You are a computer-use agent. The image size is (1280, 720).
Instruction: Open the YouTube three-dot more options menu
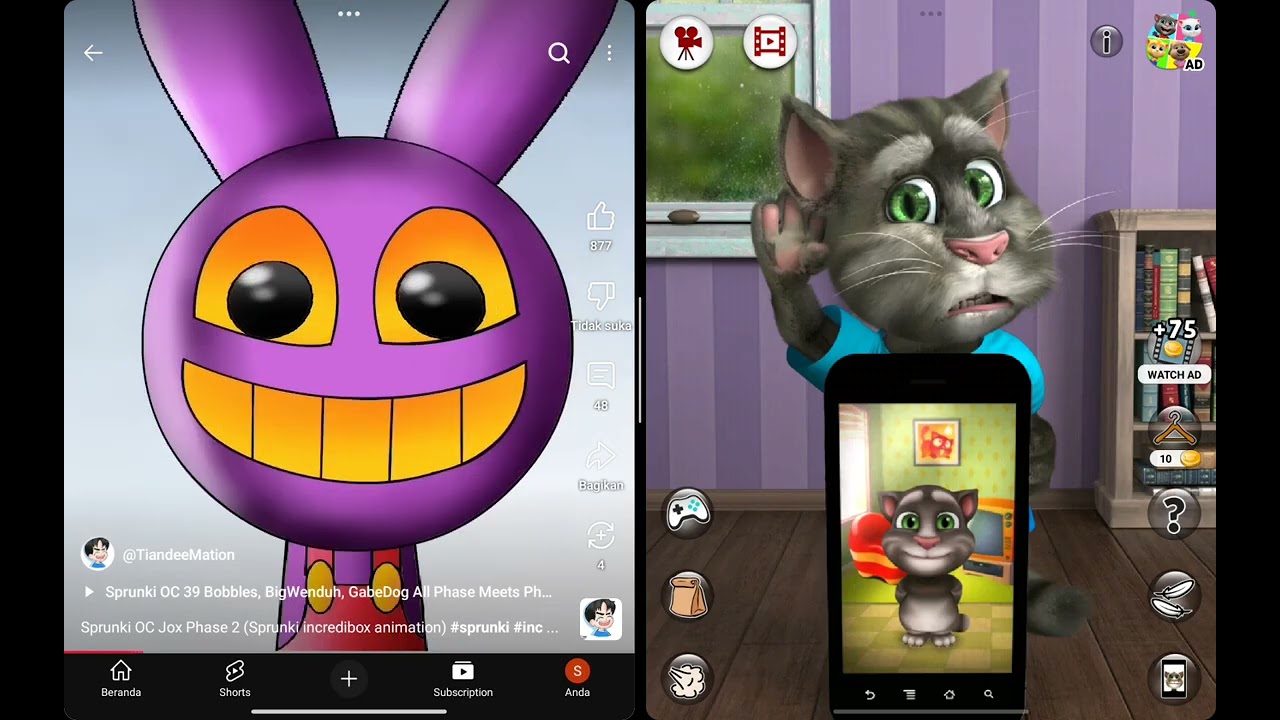[x=609, y=53]
